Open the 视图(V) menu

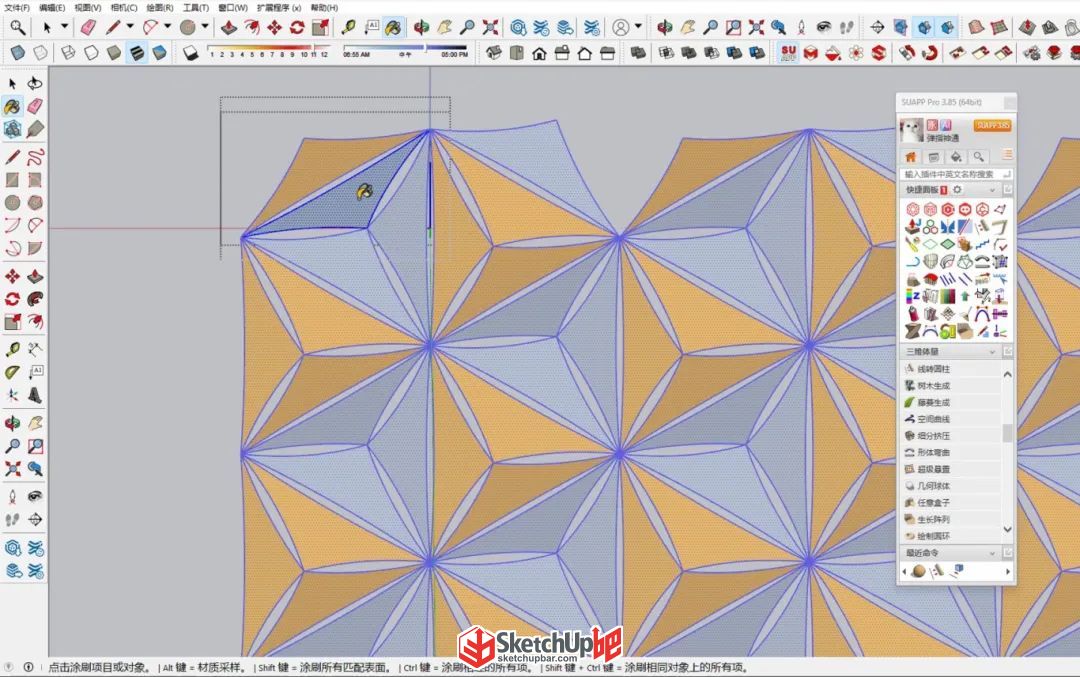(87, 8)
